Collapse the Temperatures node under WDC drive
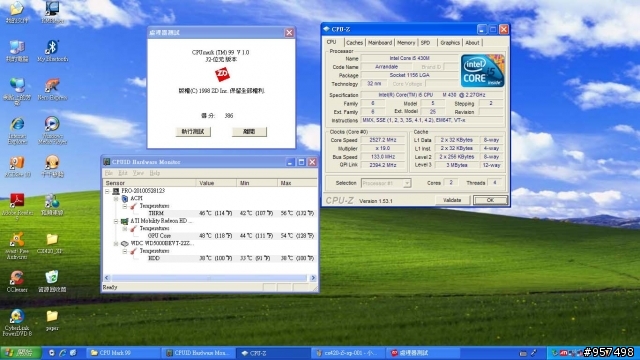Screen dimensions: 640x360 pos(125,251)
